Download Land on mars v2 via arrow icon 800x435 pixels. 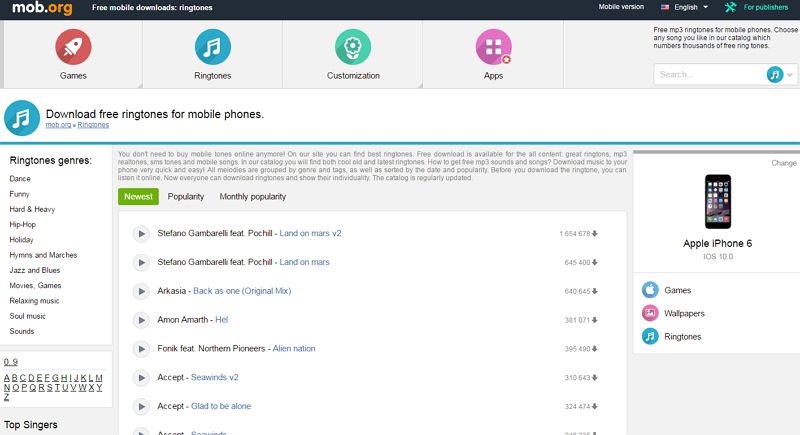click(594, 234)
